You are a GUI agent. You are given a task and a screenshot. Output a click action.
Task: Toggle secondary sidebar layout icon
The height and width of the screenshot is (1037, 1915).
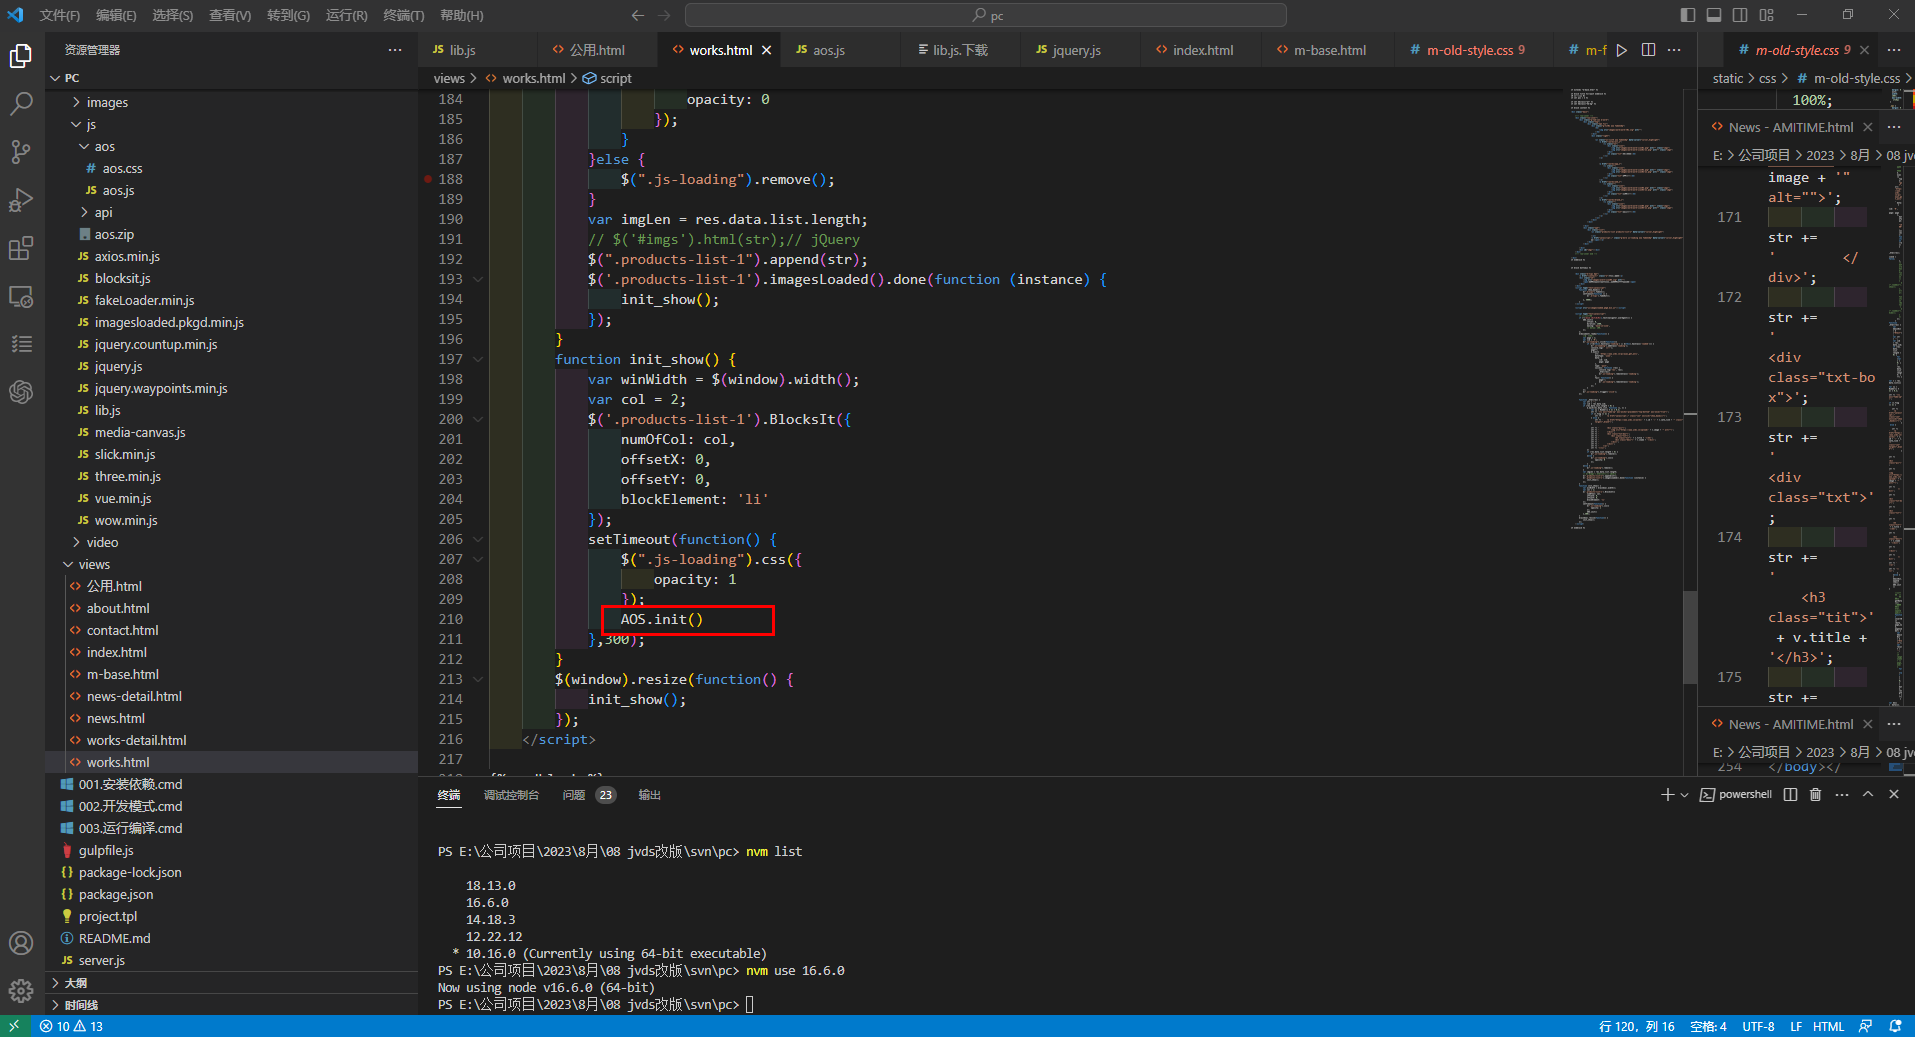point(1740,15)
